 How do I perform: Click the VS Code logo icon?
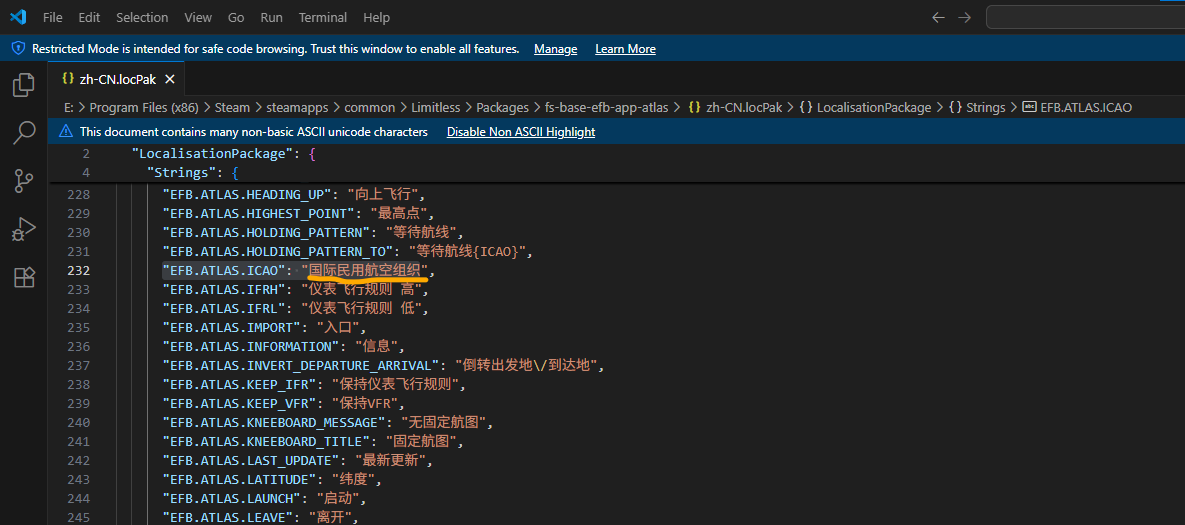click(17, 17)
